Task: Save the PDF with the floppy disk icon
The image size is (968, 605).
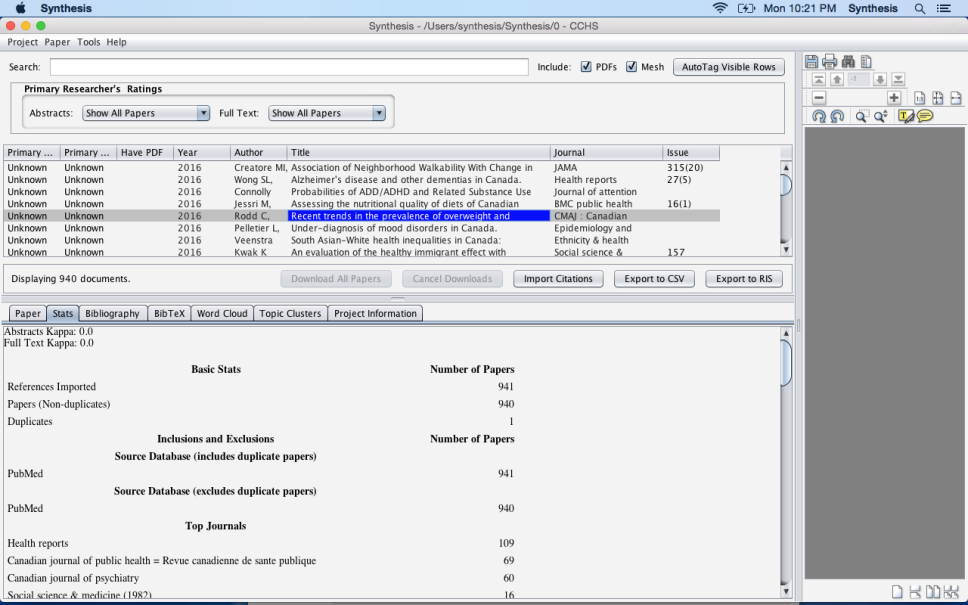Action: pos(811,61)
